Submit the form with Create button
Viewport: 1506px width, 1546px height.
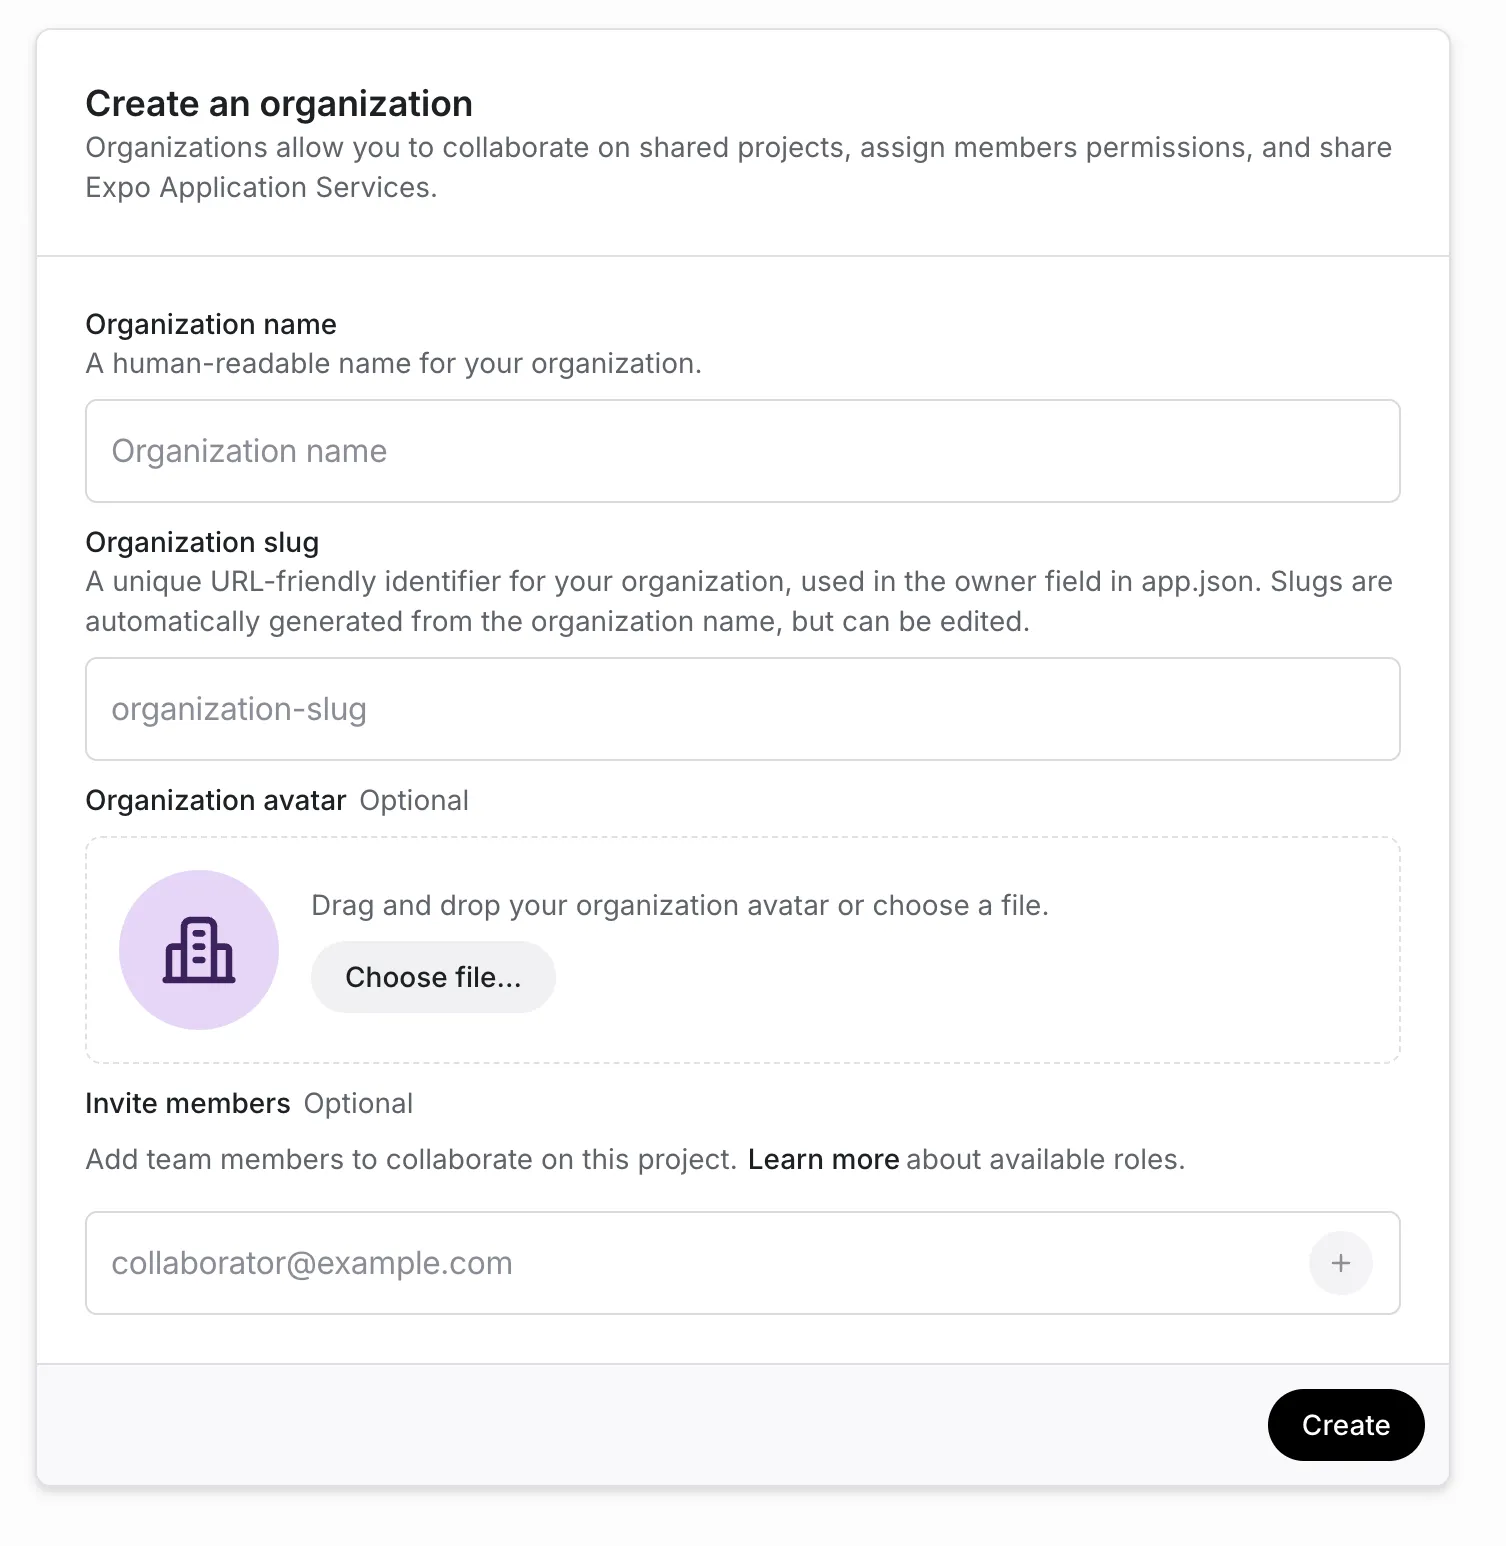[1346, 1425]
